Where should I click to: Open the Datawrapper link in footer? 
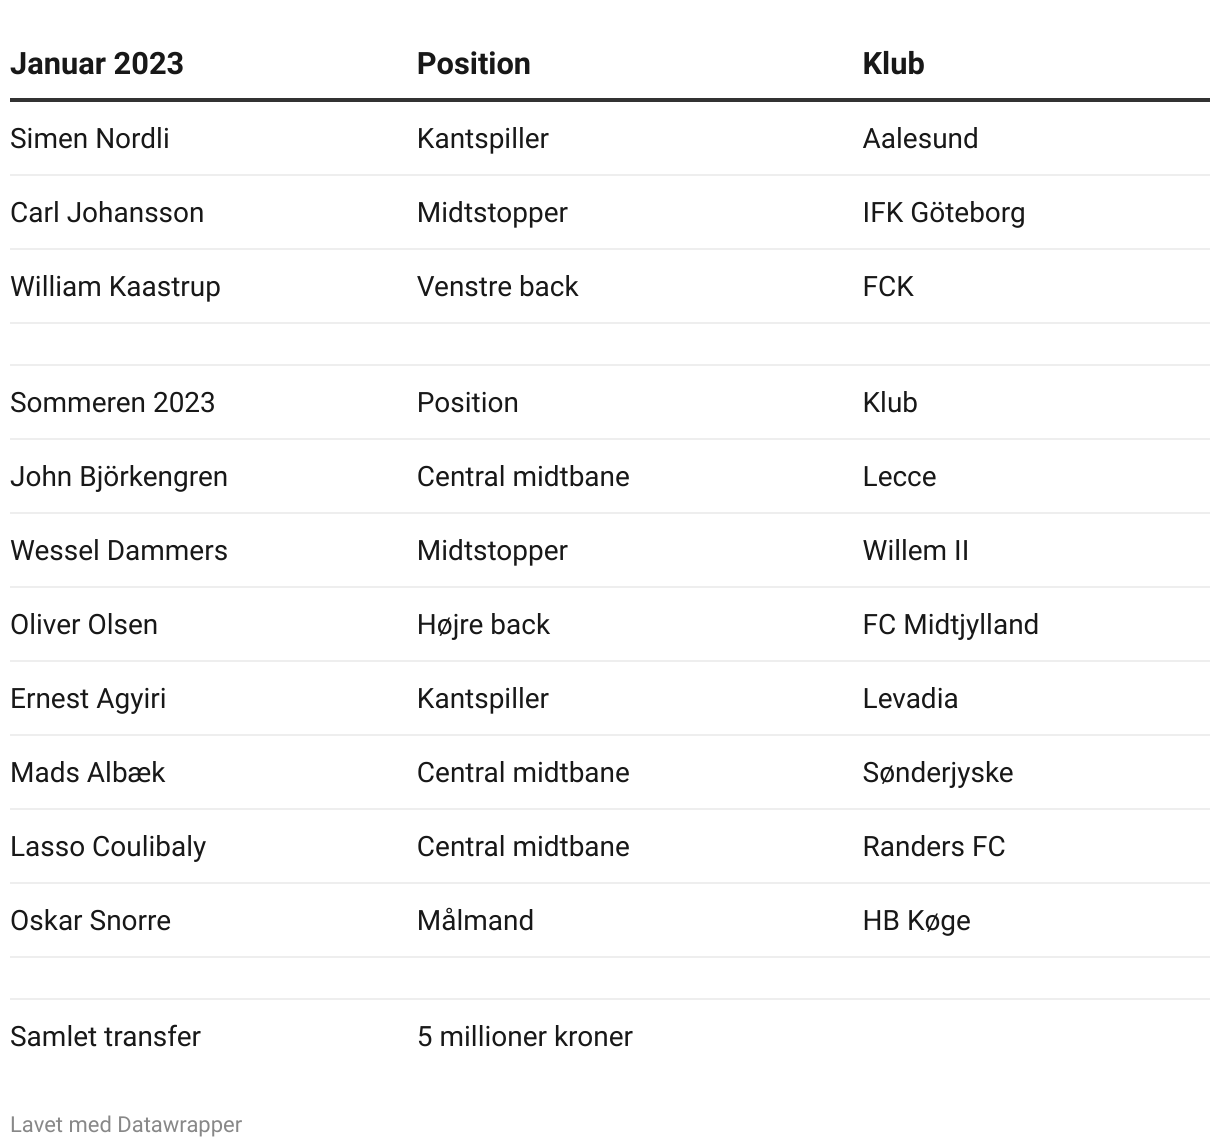179,1124
